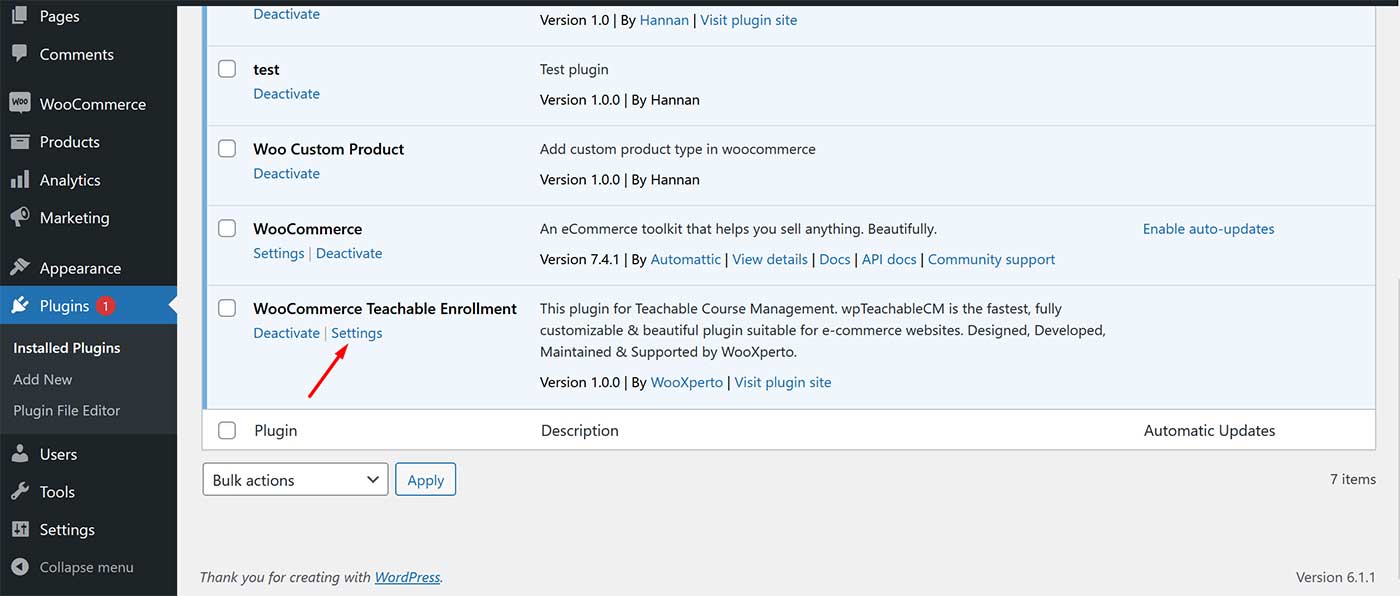Viewport: 1400px width, 596px height.
Task: Deactivate the WooCommerce plugin
Action: (x=349, y=254)
